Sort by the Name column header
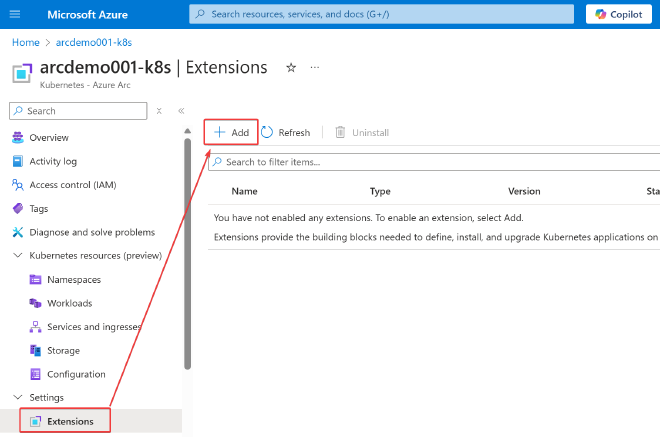Image resolution: width=660 pixels, height=437 pixels. click(x=245, y=191)
